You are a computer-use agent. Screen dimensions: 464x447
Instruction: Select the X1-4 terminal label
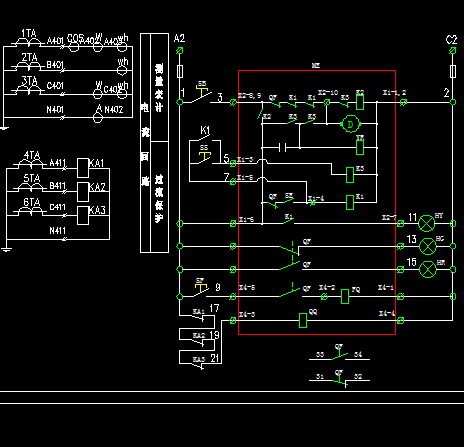(316, 198)
